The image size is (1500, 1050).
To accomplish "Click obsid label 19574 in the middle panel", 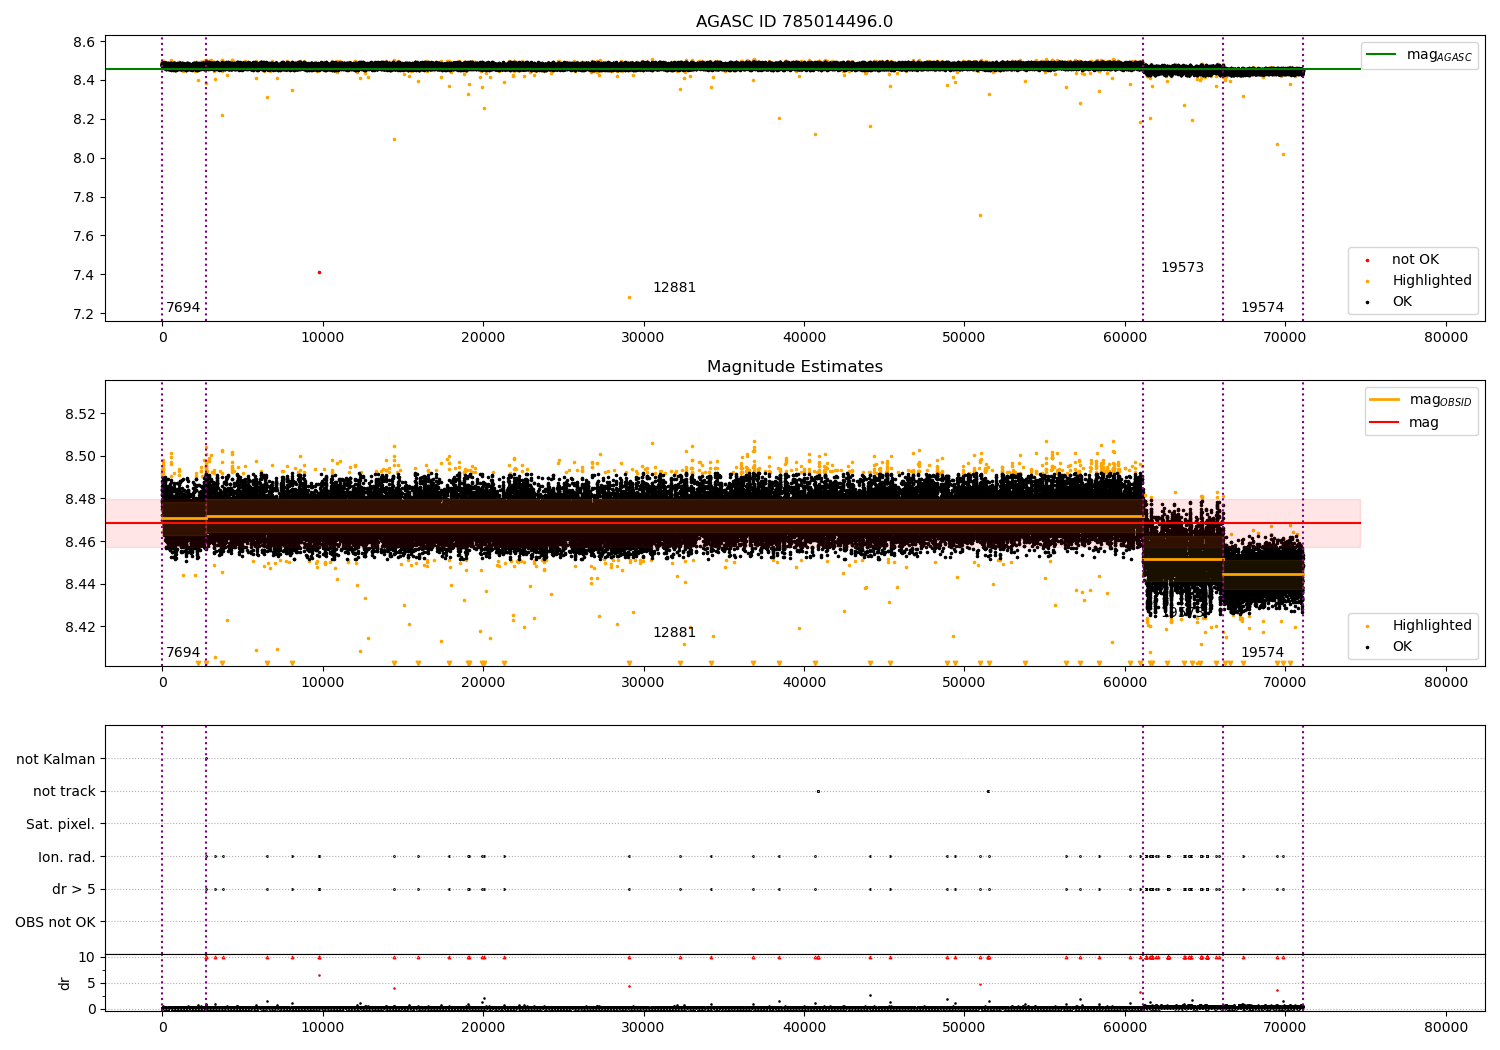I will coord(1262,653).
